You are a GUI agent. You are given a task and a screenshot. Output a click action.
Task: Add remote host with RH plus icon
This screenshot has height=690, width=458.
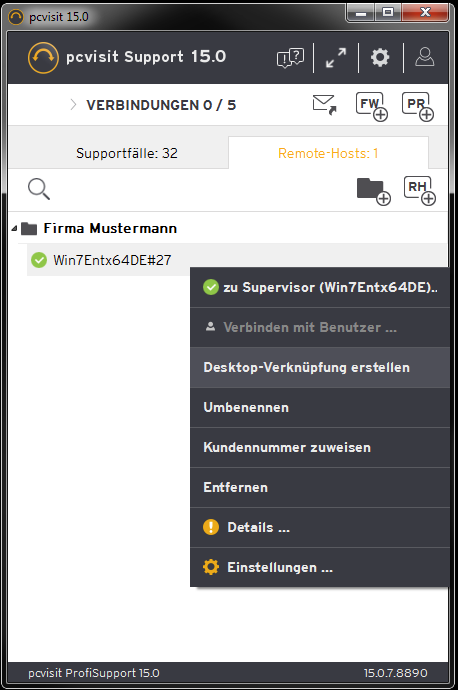pos(420,191)
